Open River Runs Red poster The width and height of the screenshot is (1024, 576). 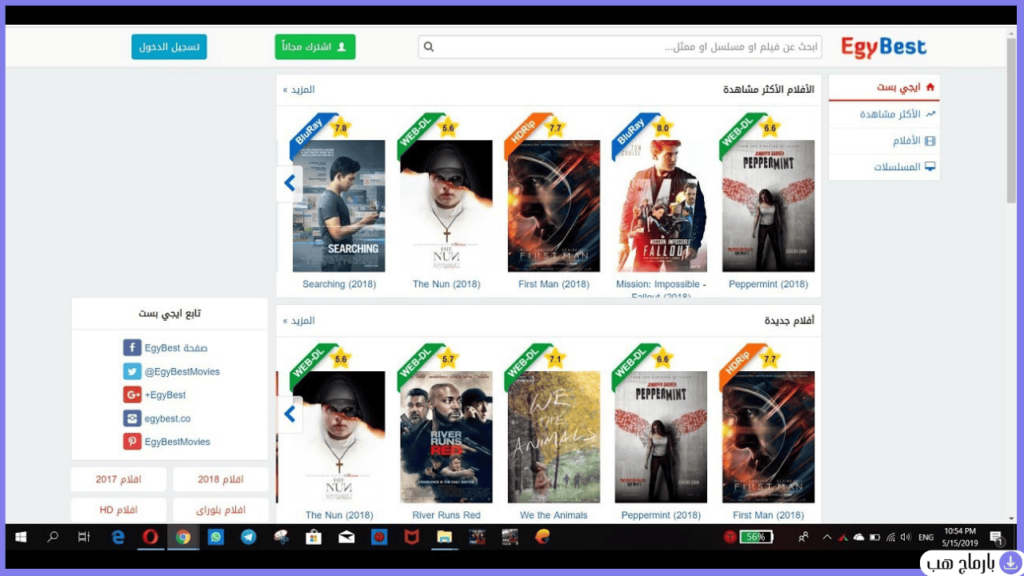(x=446, y=437)
